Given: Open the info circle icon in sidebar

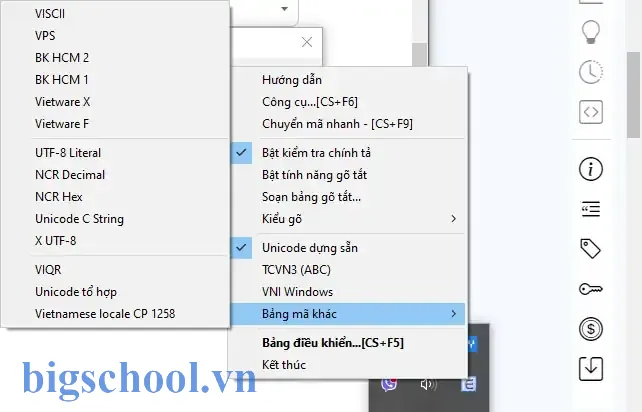Looking at the screenshot, I should tap(591, 169).
